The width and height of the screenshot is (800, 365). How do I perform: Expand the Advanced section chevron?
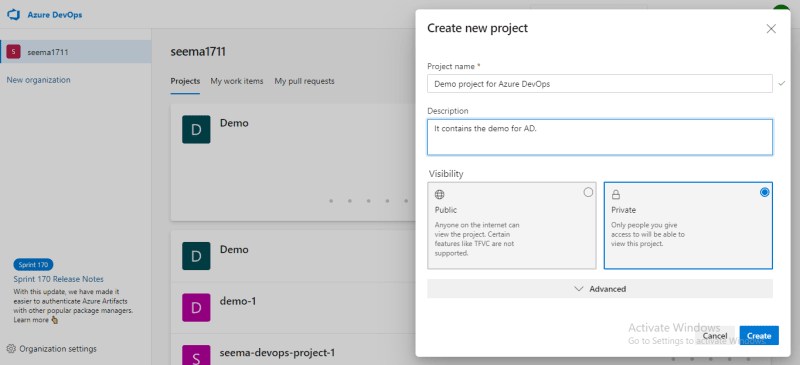[x=579, y=288]
